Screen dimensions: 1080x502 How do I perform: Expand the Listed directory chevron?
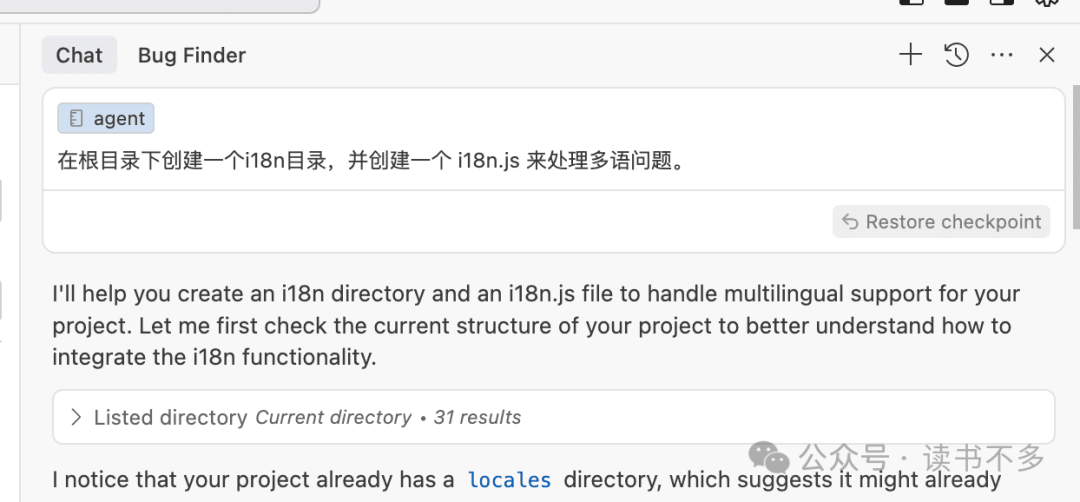76,417
